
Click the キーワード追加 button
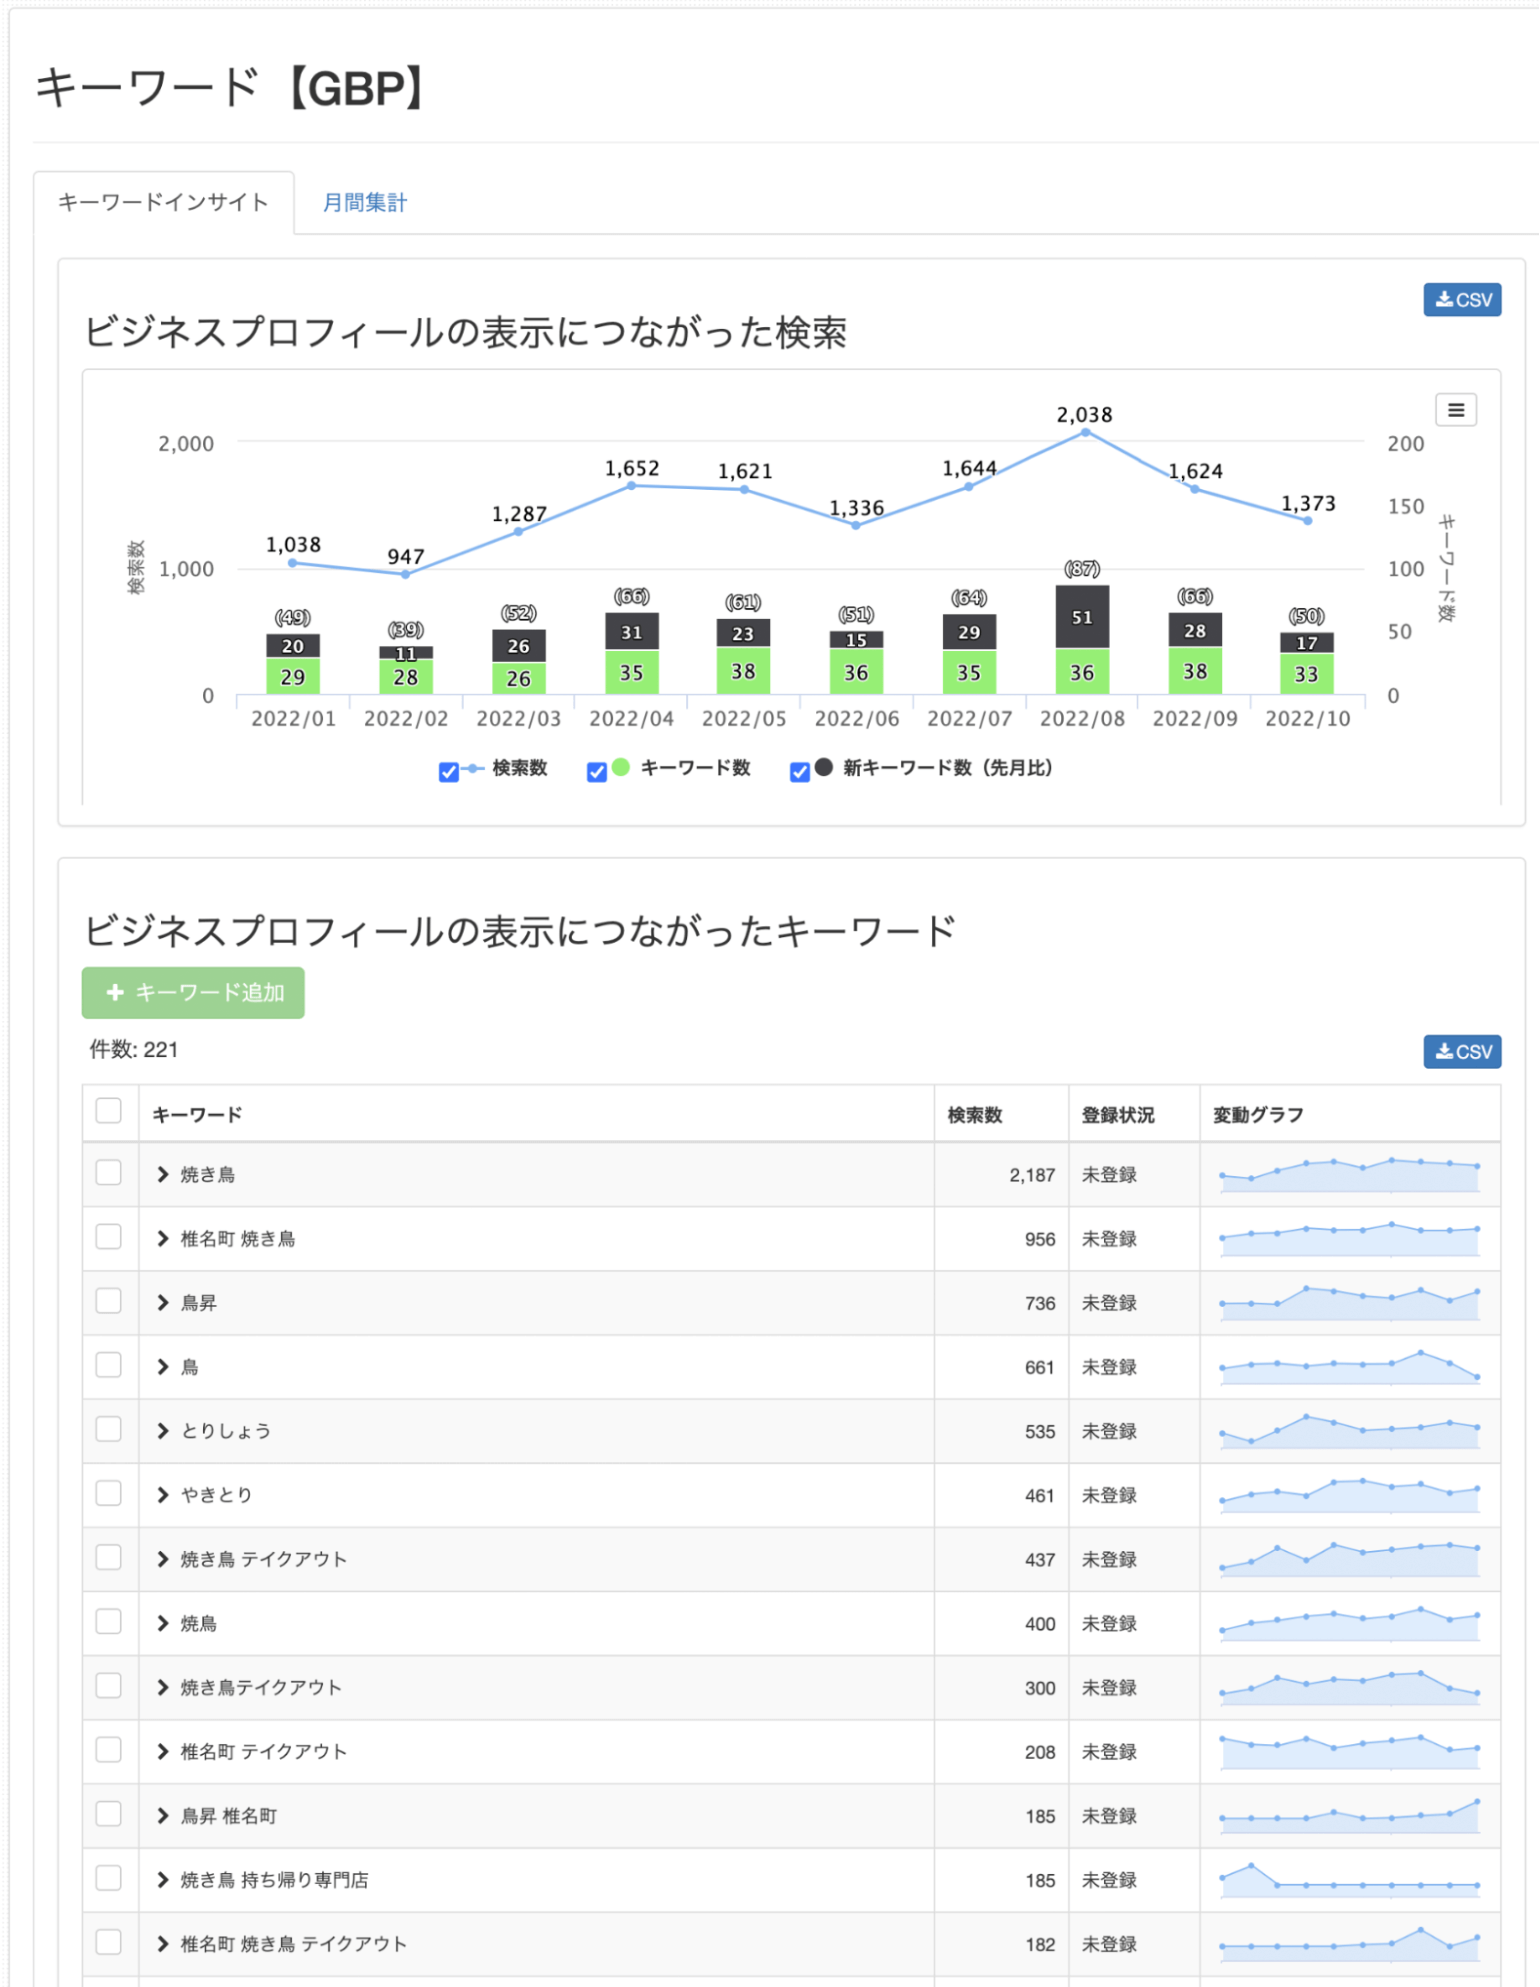(x=193, y=992)
